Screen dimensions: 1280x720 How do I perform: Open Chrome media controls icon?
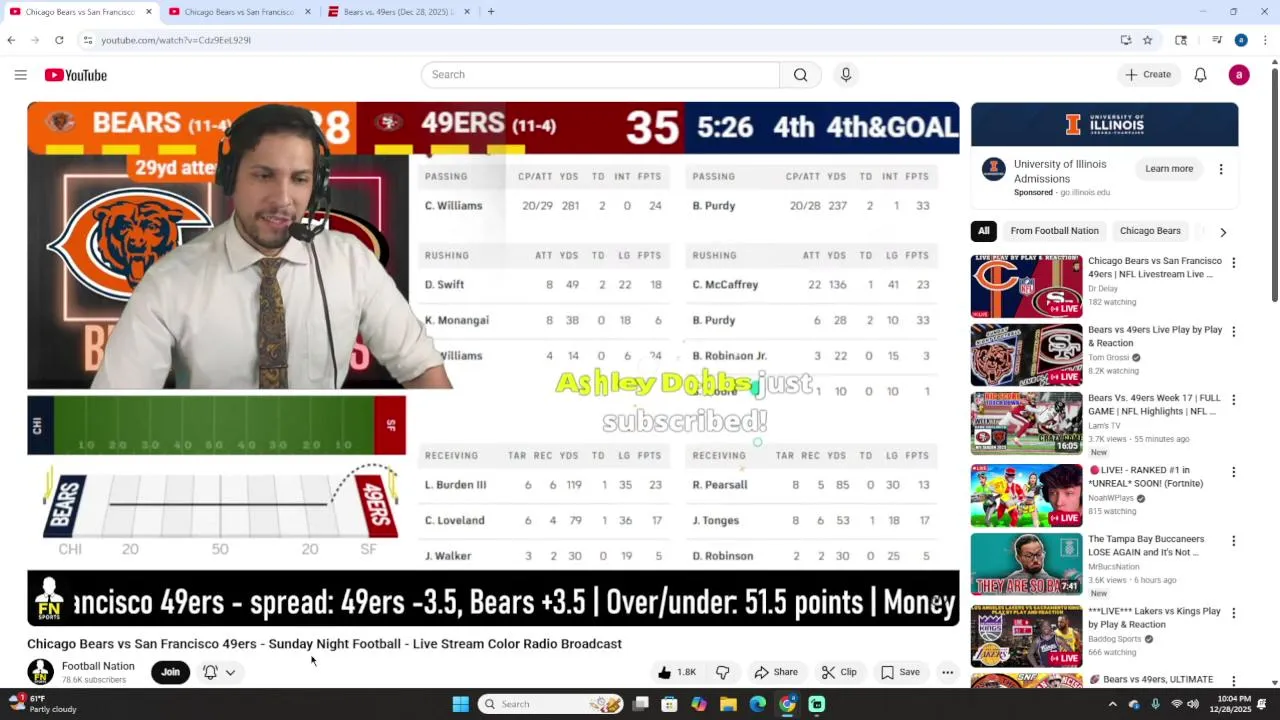click(x=1217, y=40)
